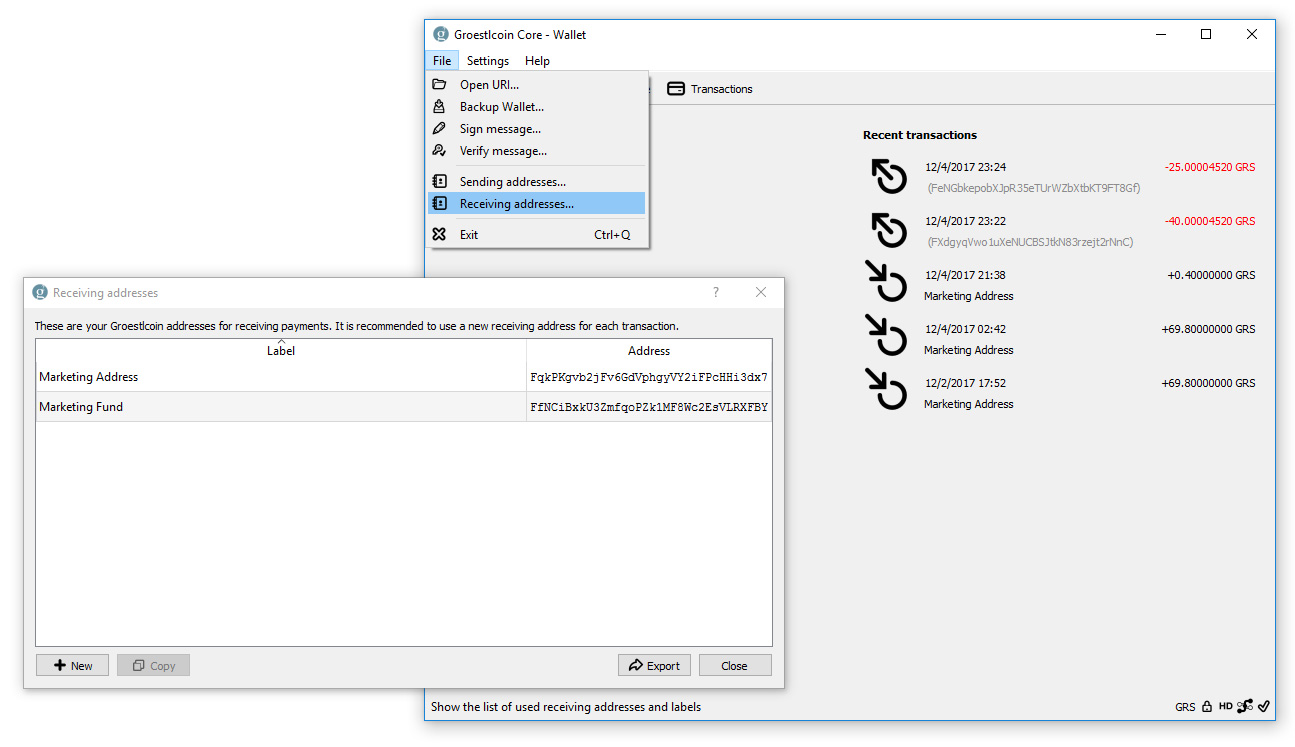Click the 12/2/2017 17:52 transaction date
This screenshot has width=1295, height=747.
(965, 383)
